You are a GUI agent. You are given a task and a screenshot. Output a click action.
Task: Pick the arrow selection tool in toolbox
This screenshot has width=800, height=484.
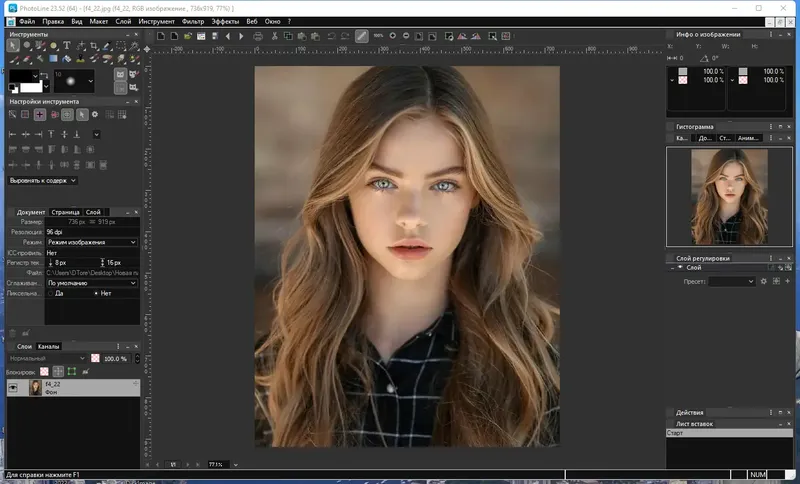[x=11, y=46]
